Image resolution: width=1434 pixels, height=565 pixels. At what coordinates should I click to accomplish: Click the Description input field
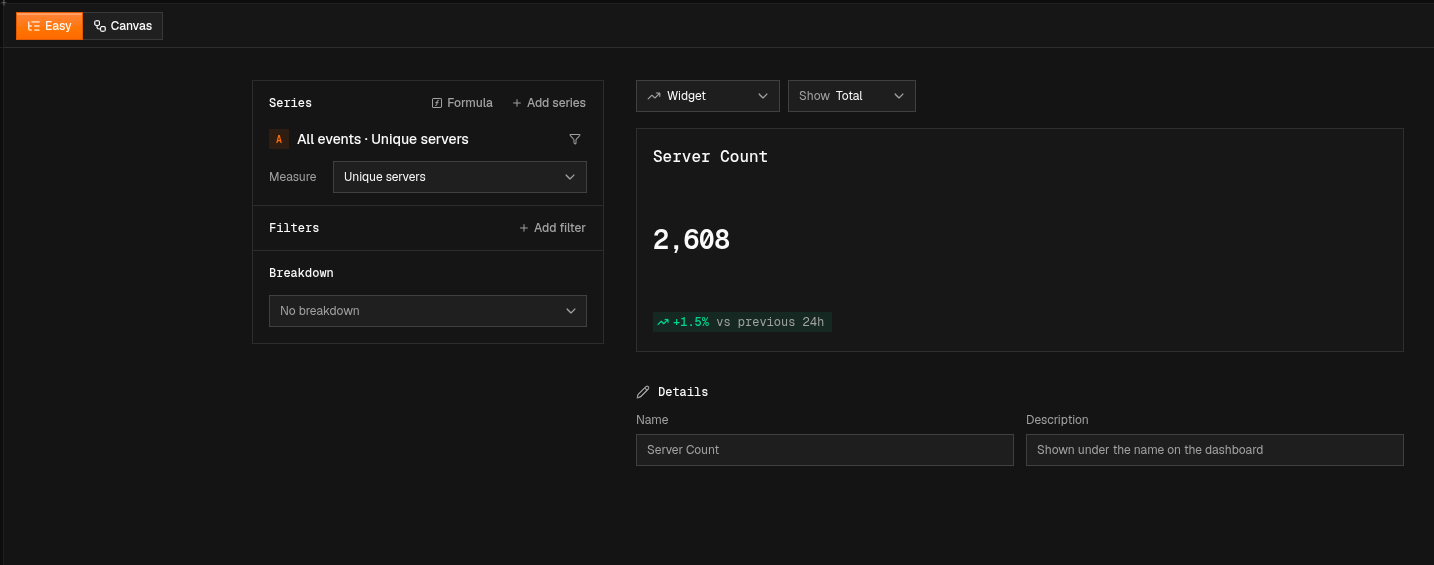[x=1215, y=450]
